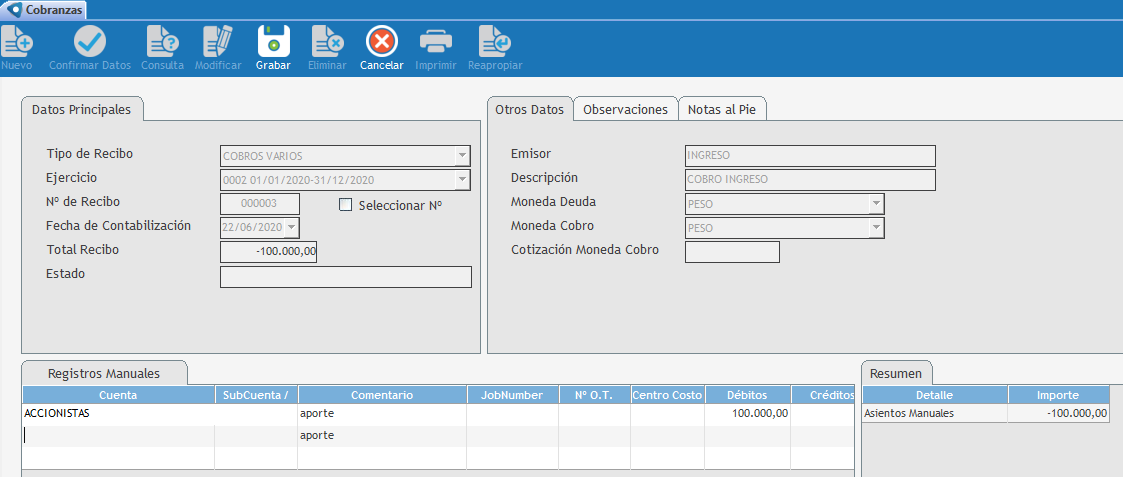The width and height of the screenshot is (1123, 477).
Task: Switch to the Notas al Pie tab
Action: (x=722, y=110)
